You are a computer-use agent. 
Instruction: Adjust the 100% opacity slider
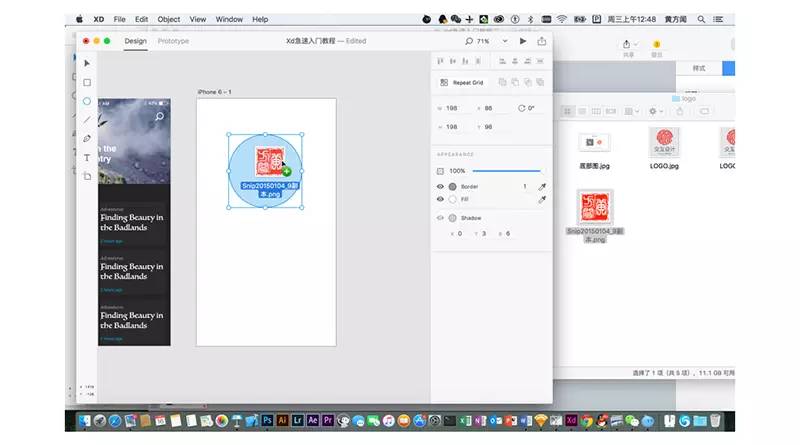coord(506,171)
